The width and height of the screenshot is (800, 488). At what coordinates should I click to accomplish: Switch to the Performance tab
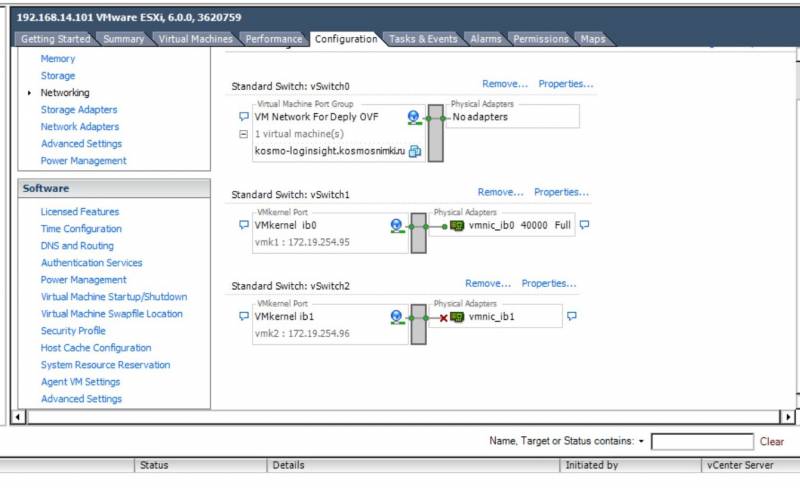coord(274,39)
